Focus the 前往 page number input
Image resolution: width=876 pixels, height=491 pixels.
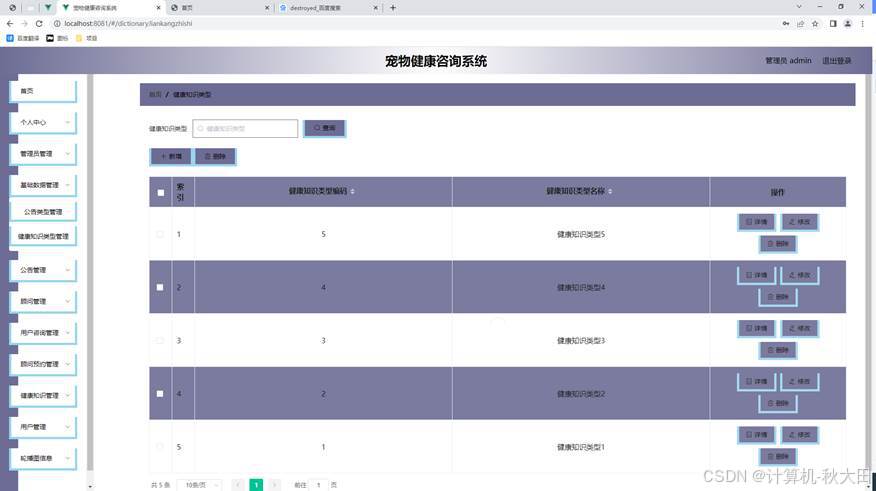(x=318, y=485)
